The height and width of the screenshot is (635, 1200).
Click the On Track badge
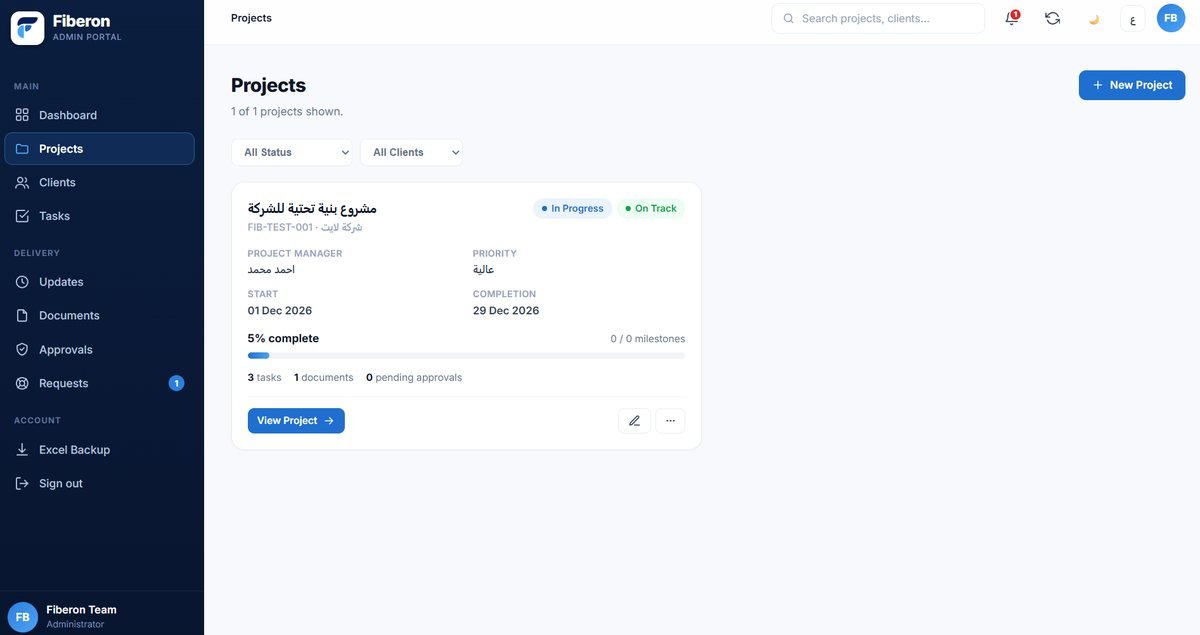[651, 208]
